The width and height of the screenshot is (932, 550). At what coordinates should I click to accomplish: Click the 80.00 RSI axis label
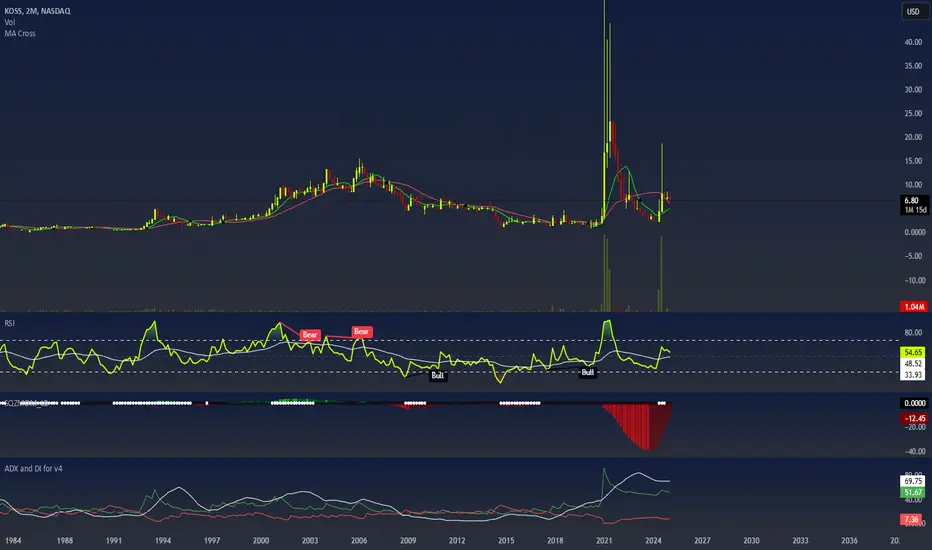pyautogui.click(x=914, y=332)
